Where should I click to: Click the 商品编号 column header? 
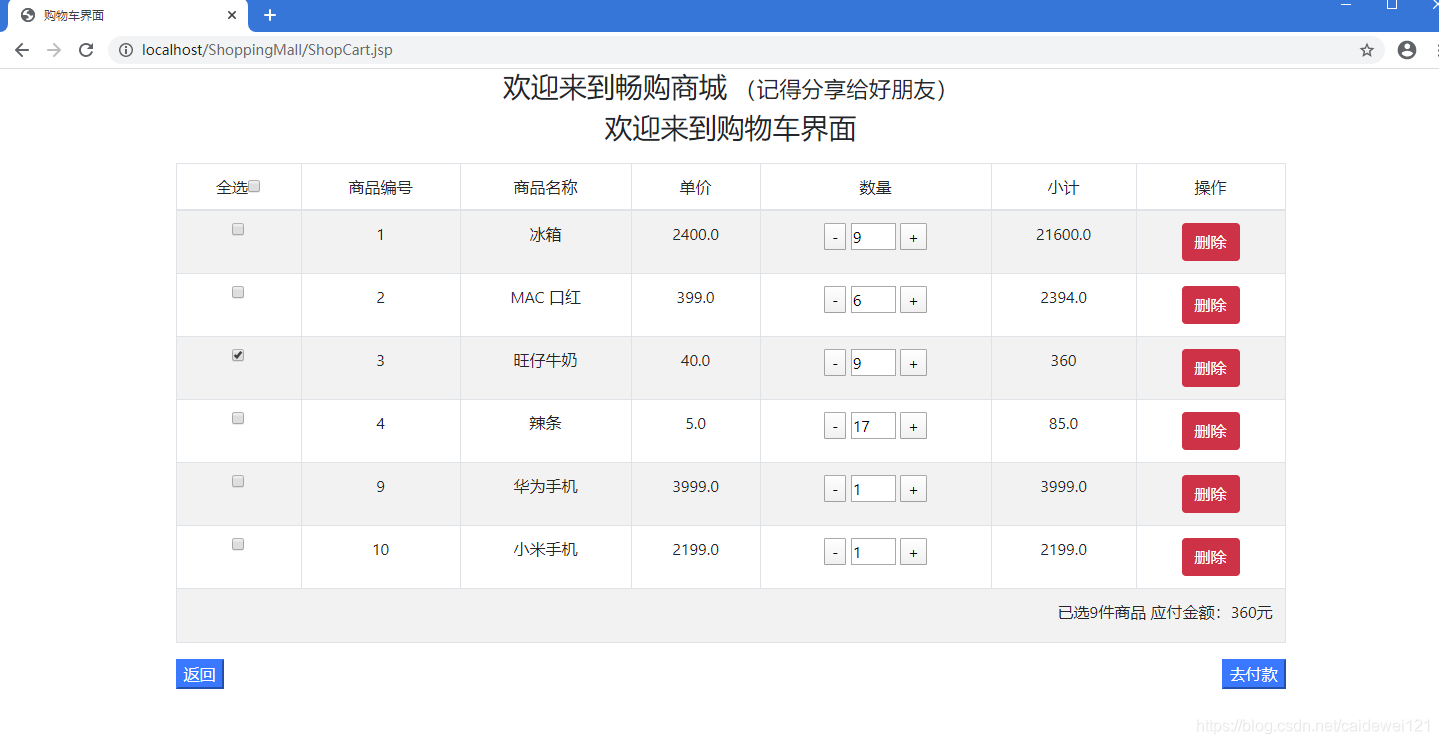point(381,187)
